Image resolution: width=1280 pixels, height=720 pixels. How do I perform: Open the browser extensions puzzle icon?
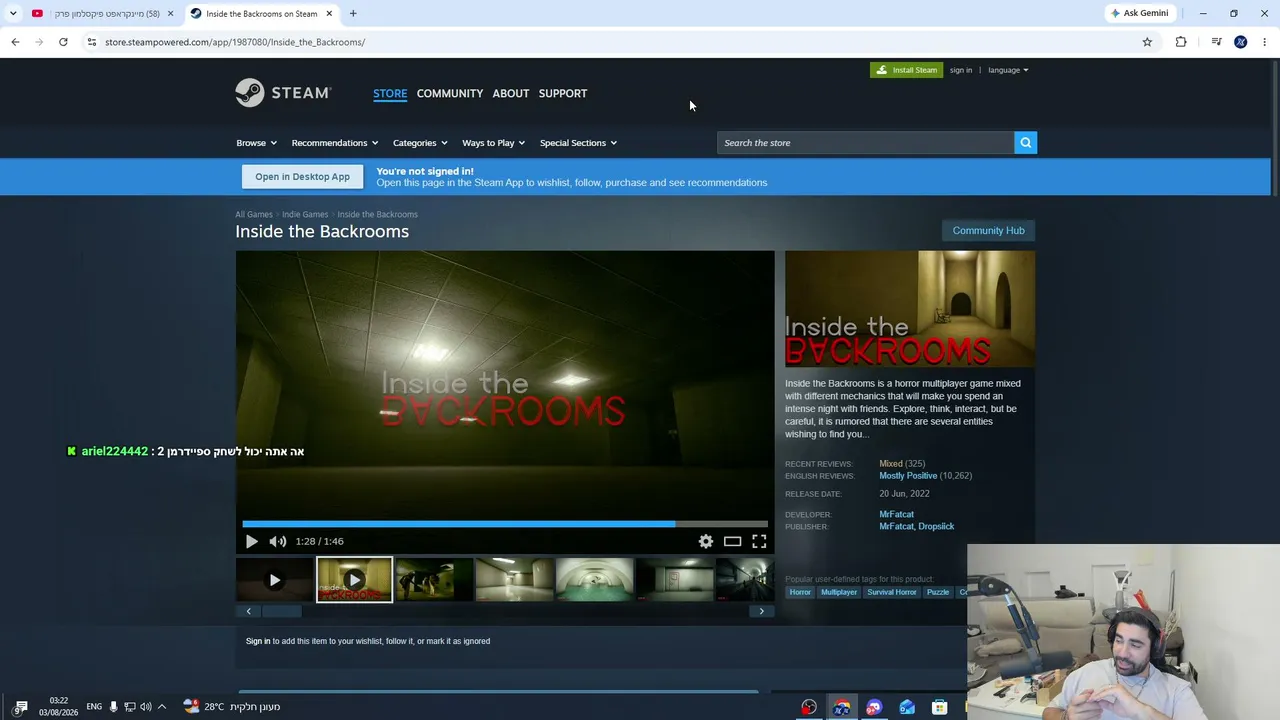(1181, 42)
